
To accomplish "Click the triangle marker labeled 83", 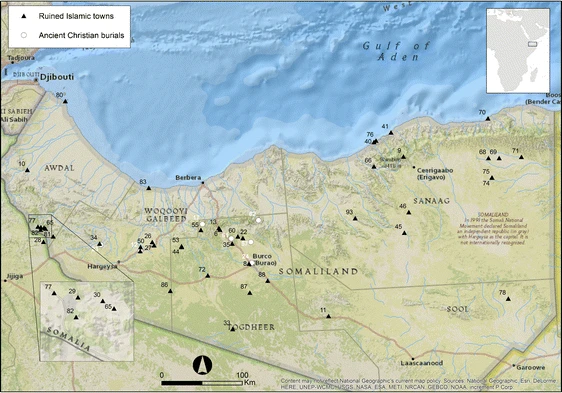I will click(x=149, y=188).
